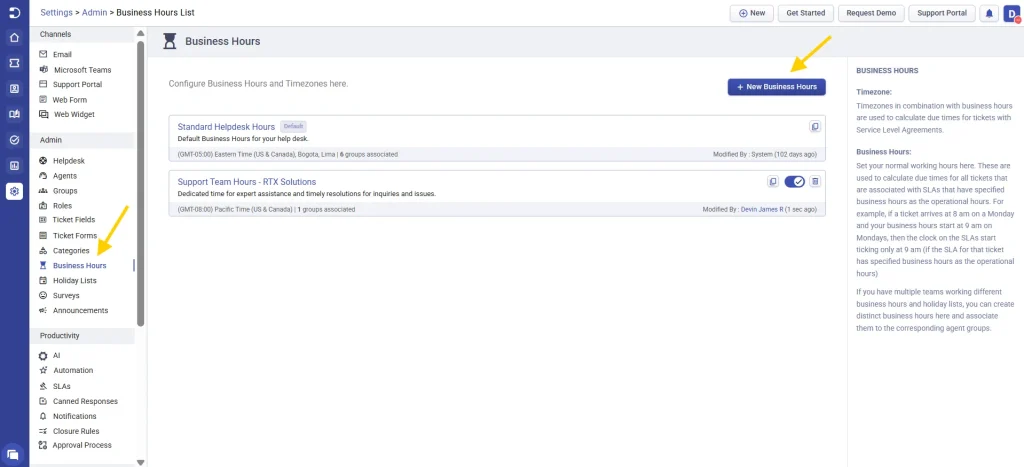1024x467 pixels.
Task: Select the Settings gear icon in rail
Action: coord(14,191)
